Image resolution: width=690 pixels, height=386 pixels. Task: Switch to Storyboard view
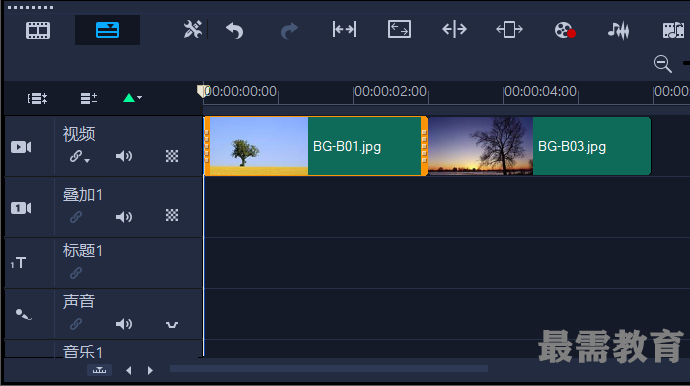pyautogui.click(x=38, y=30)
